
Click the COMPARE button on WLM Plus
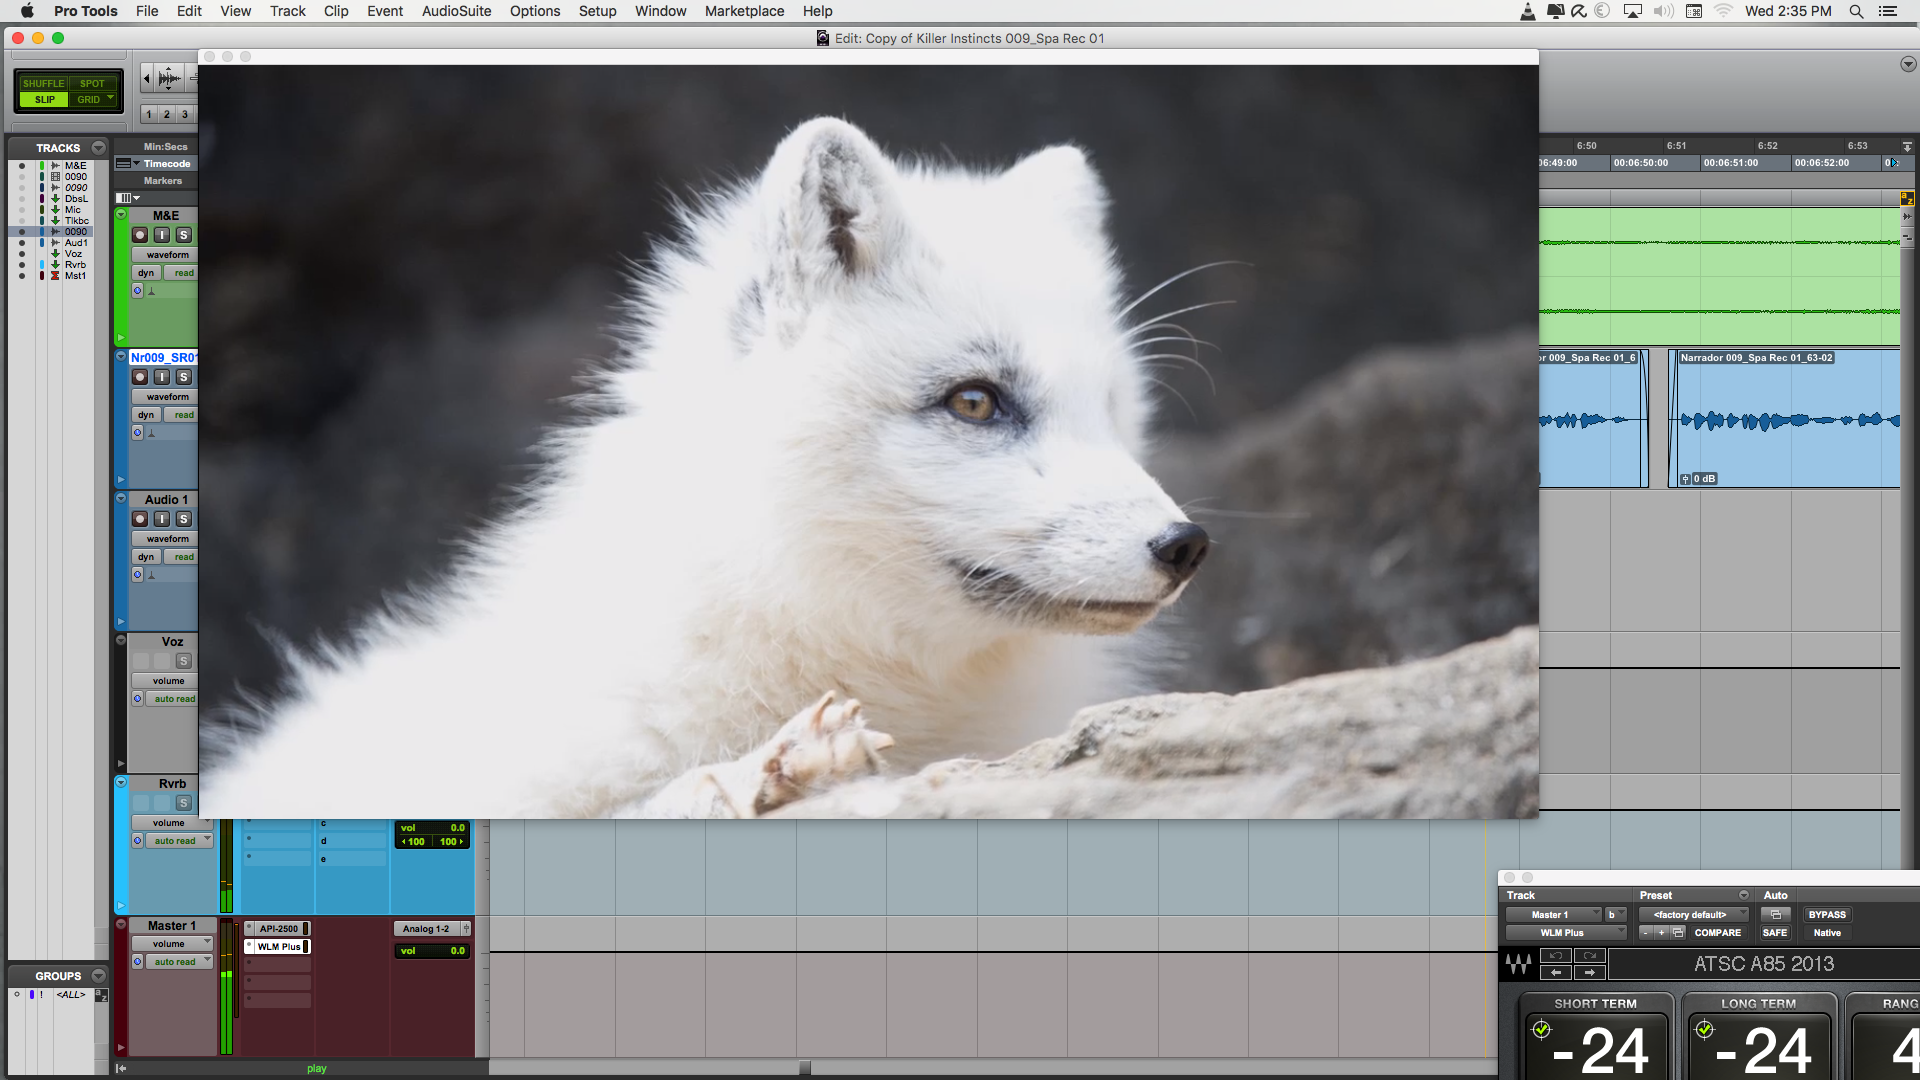1718,932
